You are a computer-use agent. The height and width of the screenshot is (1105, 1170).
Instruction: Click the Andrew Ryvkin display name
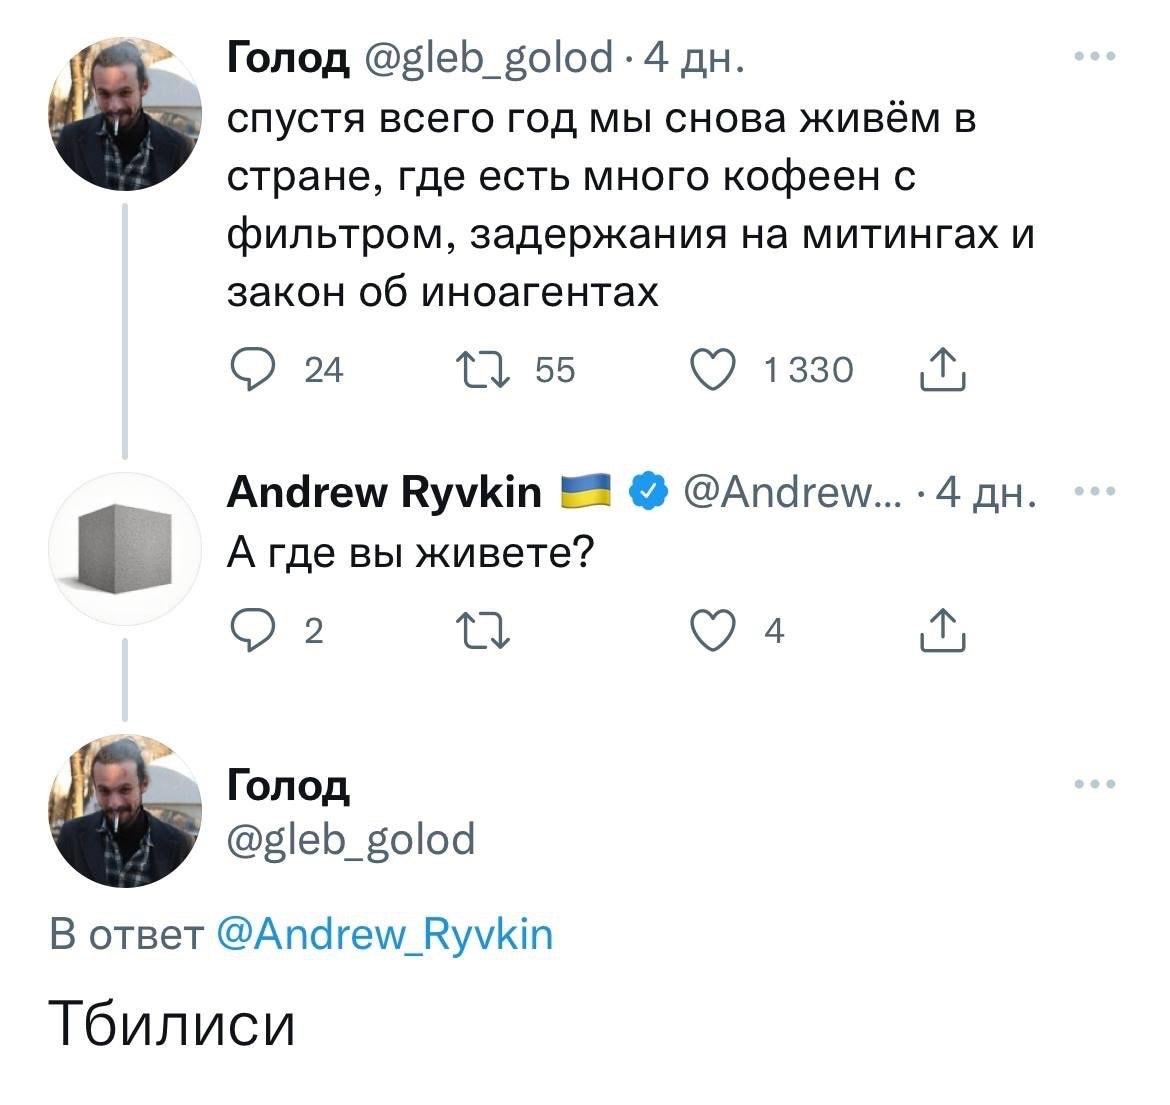384,492
